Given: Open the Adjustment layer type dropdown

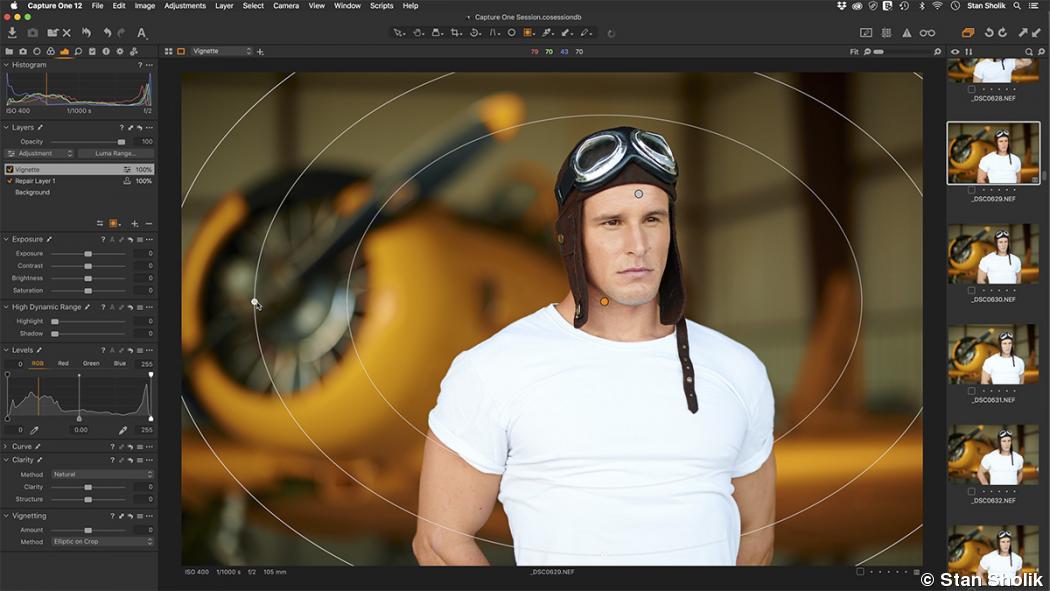Looking at the screenshot, I should 40,153.
